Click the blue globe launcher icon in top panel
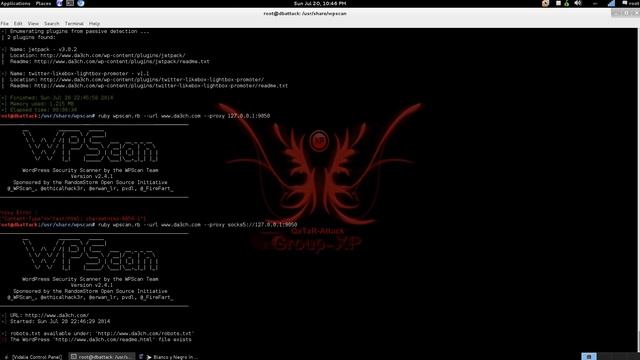This screenshot has height=360, width=640. coord(81,3)
